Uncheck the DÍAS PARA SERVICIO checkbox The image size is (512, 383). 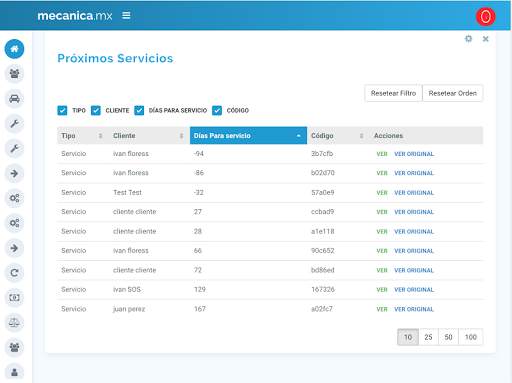click(x=139, y=110)
